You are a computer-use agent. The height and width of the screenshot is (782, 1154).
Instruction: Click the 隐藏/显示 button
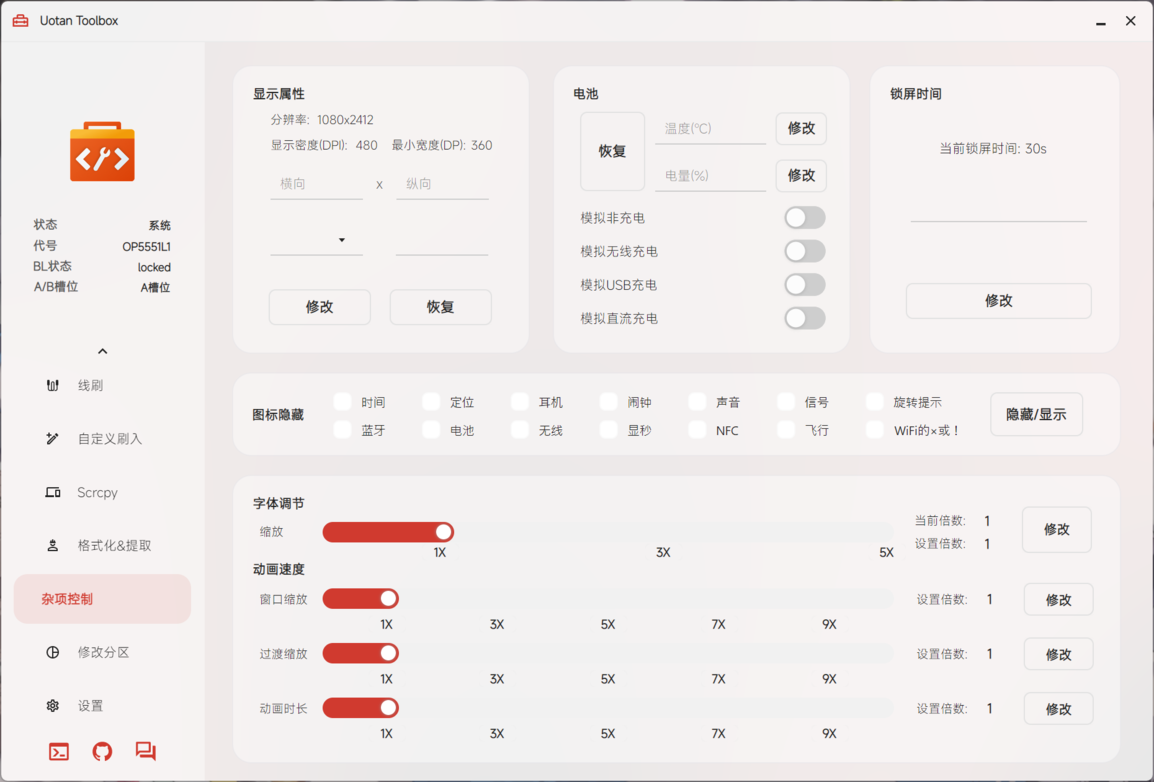click(1036, 414)
